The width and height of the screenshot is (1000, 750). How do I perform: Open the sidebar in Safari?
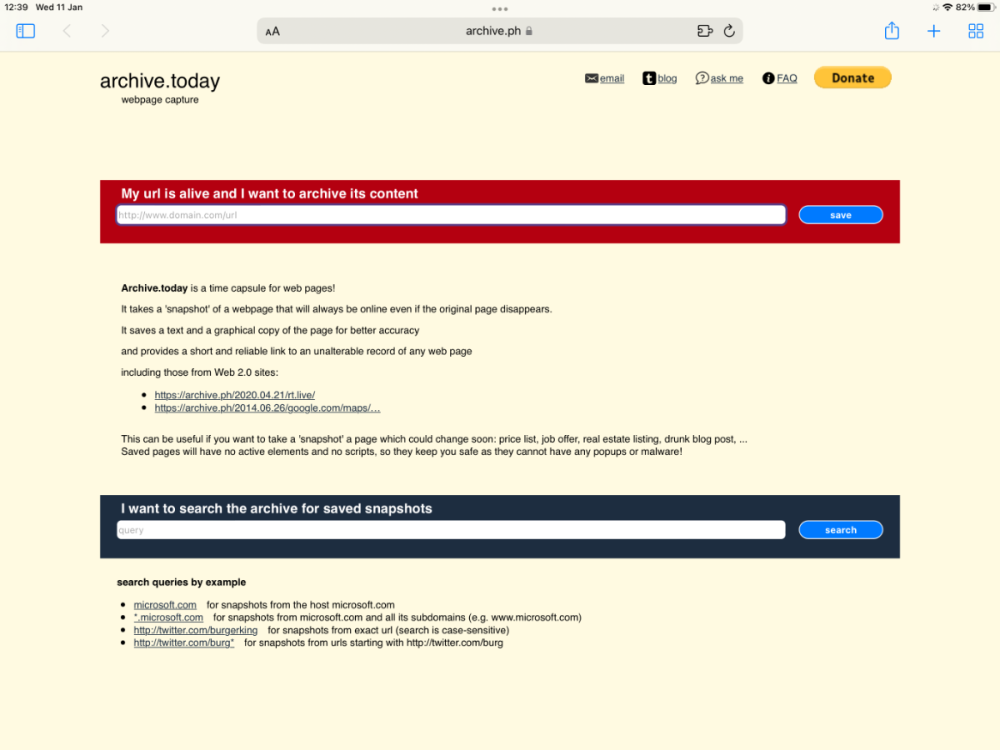(25, 31)
